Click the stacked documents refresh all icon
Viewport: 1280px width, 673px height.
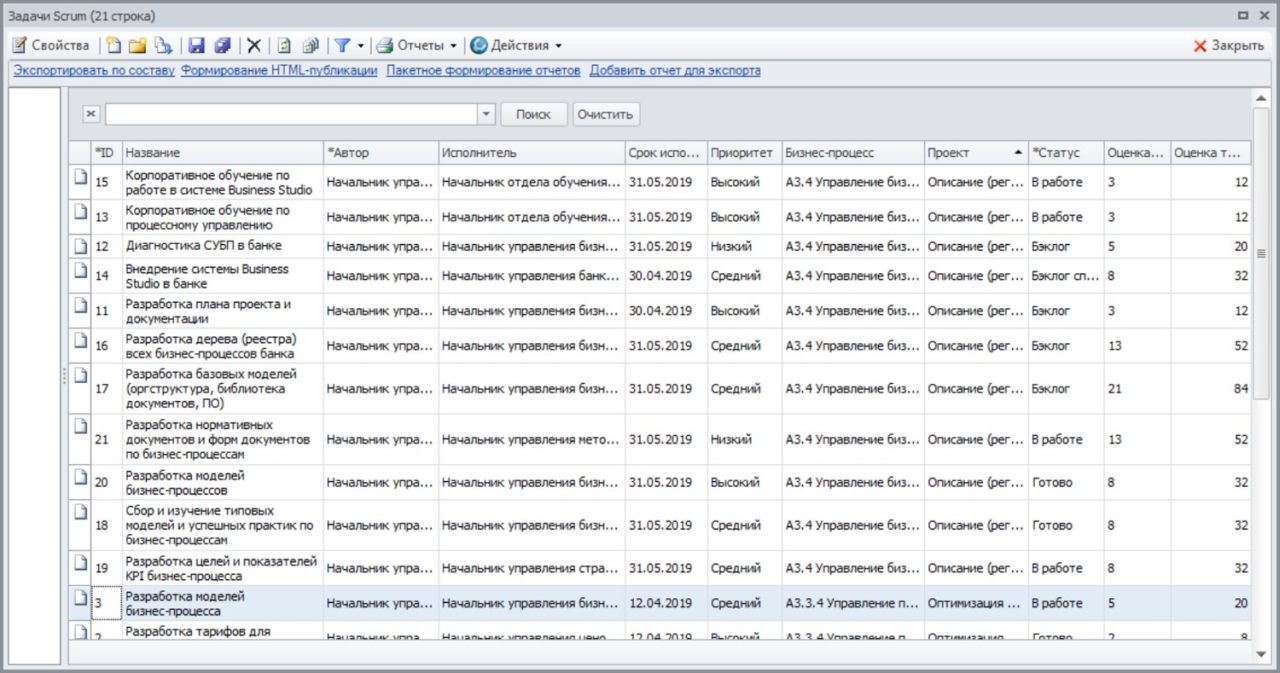tap(311, 46)
